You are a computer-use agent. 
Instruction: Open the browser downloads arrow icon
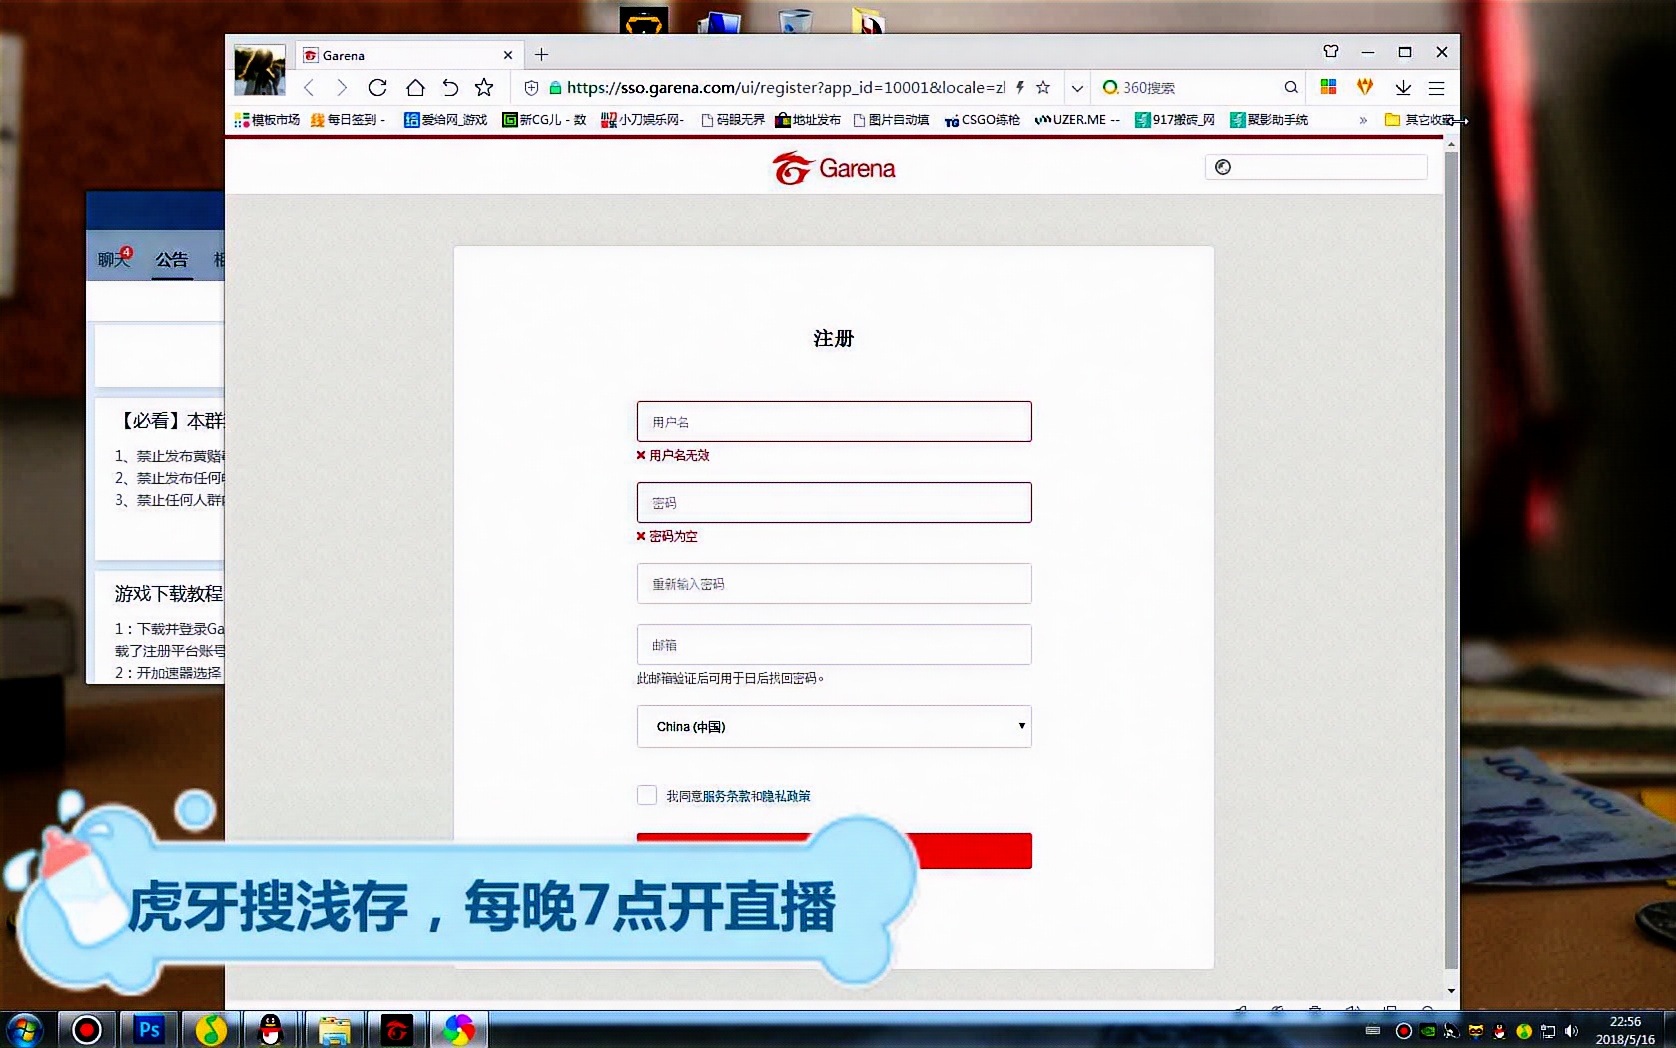pyautogui.click(x=1403, y=88)
